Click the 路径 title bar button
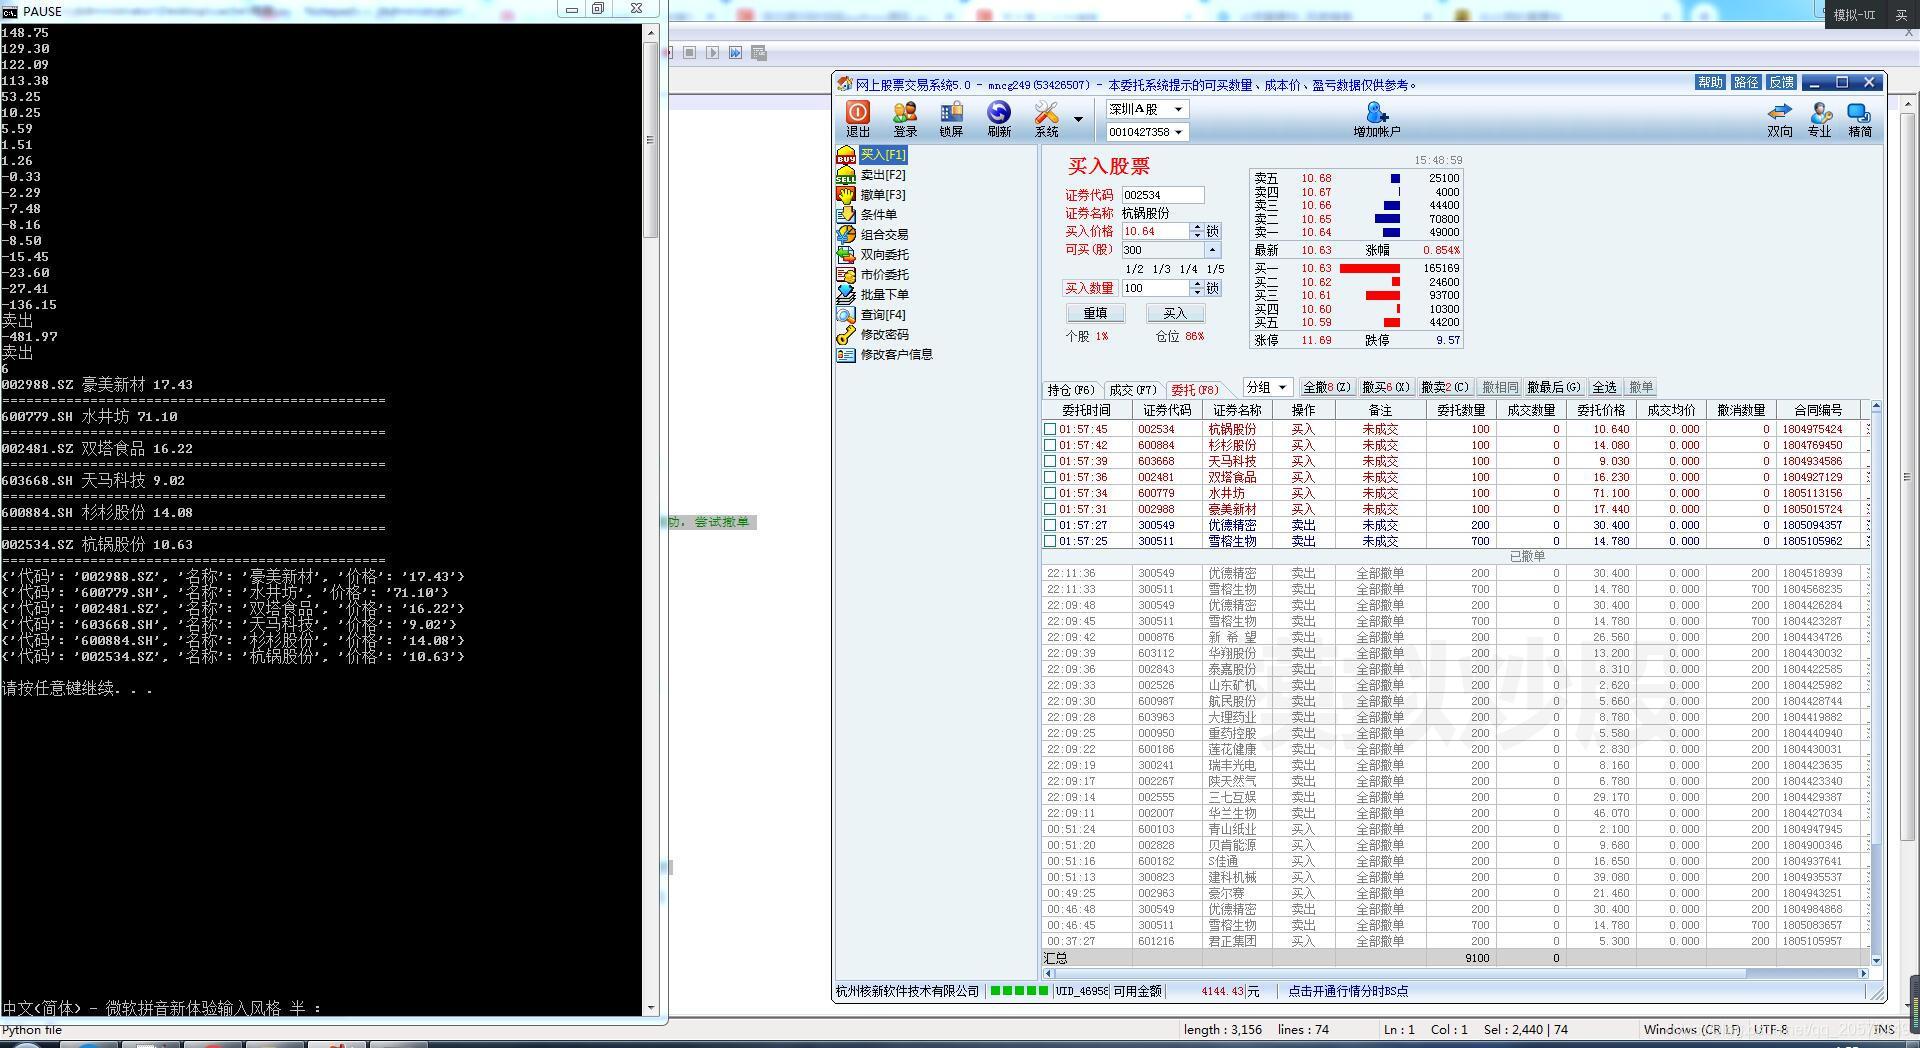Image resolution: width=1920 pixels, height=1048 pixels. coord(1746,82)
